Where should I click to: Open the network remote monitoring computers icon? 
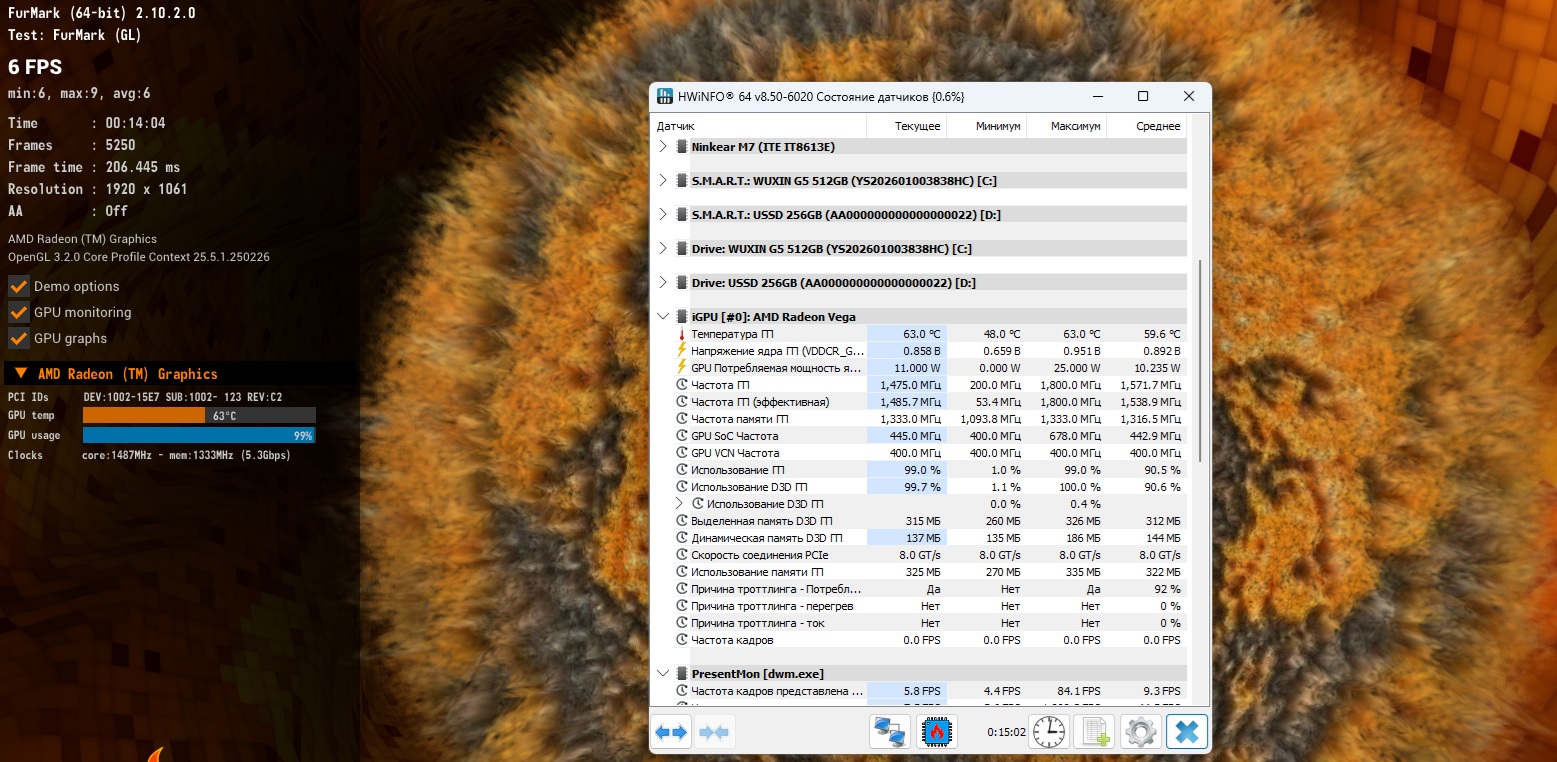(889, 732)
